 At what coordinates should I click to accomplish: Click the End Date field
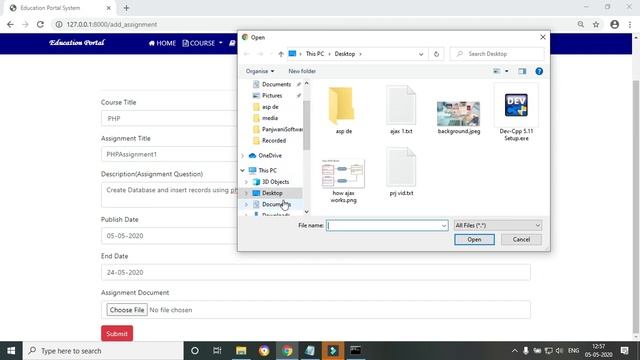click(x=316, y=272)
